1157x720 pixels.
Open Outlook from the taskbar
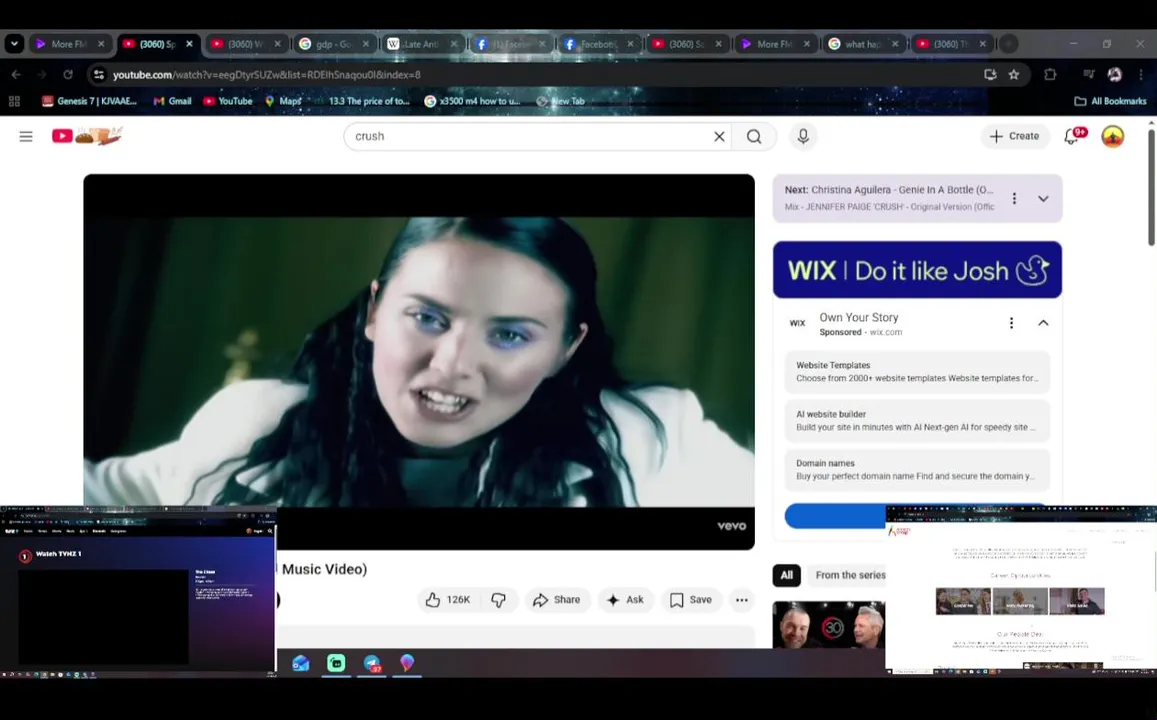coord(300,663)
